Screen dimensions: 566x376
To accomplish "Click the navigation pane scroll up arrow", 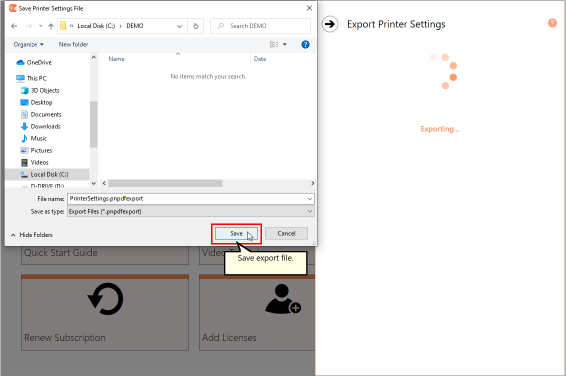I will coord(93,57).
